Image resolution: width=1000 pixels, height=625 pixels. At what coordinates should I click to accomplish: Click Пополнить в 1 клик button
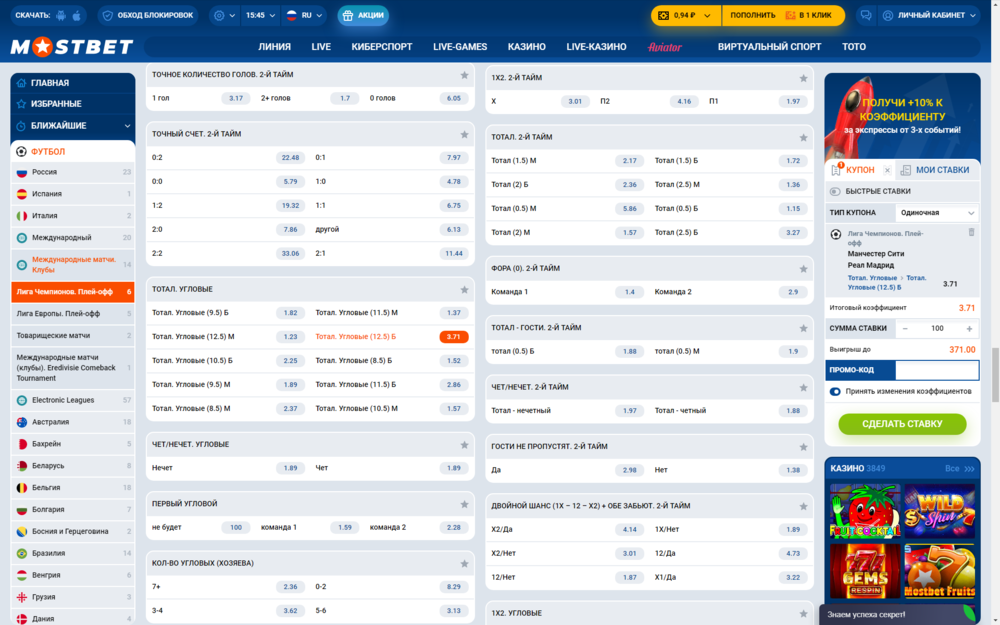pyautogui.click(x=783, y=15)
